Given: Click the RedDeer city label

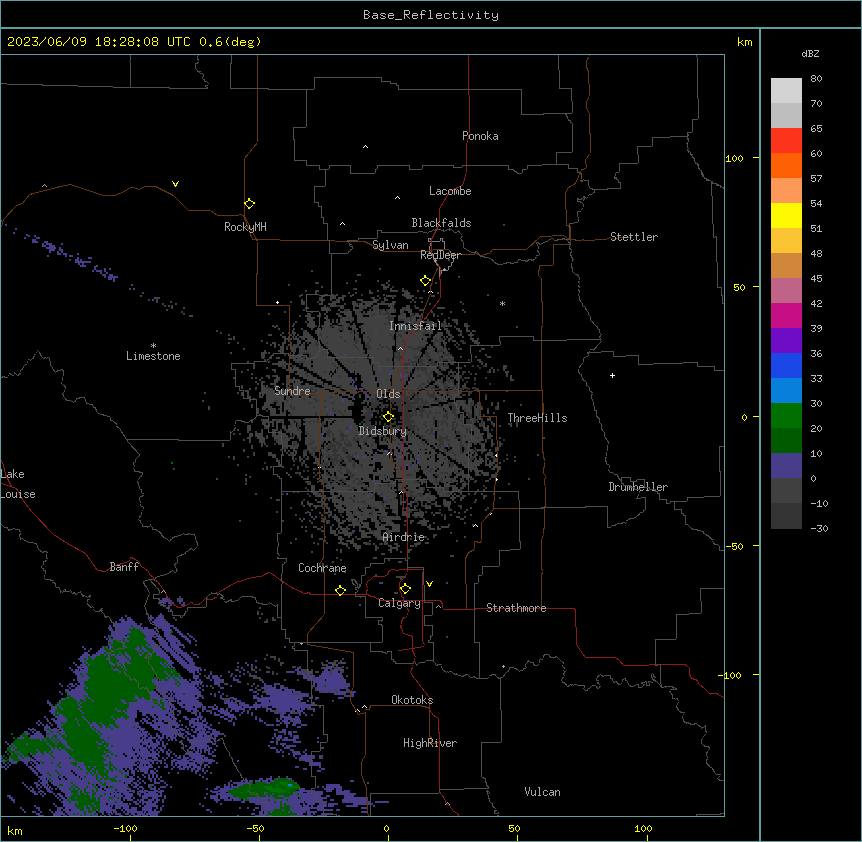Looking at the screenshot, I should pos(440,255).
